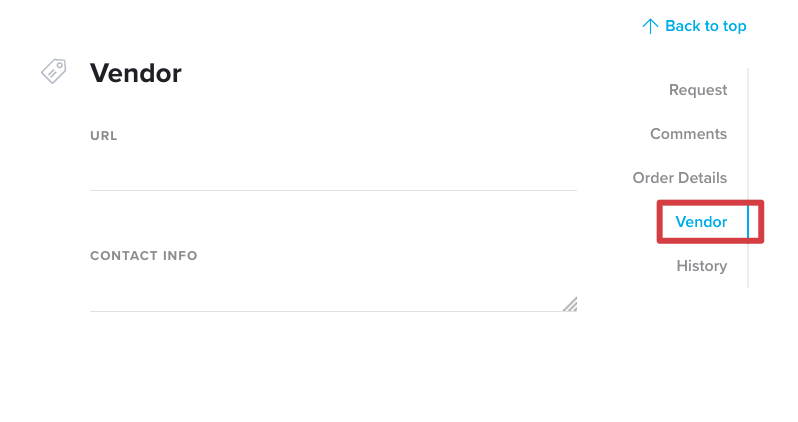
Task: Click the gray vertical divider near History
Action: (748, 266)
